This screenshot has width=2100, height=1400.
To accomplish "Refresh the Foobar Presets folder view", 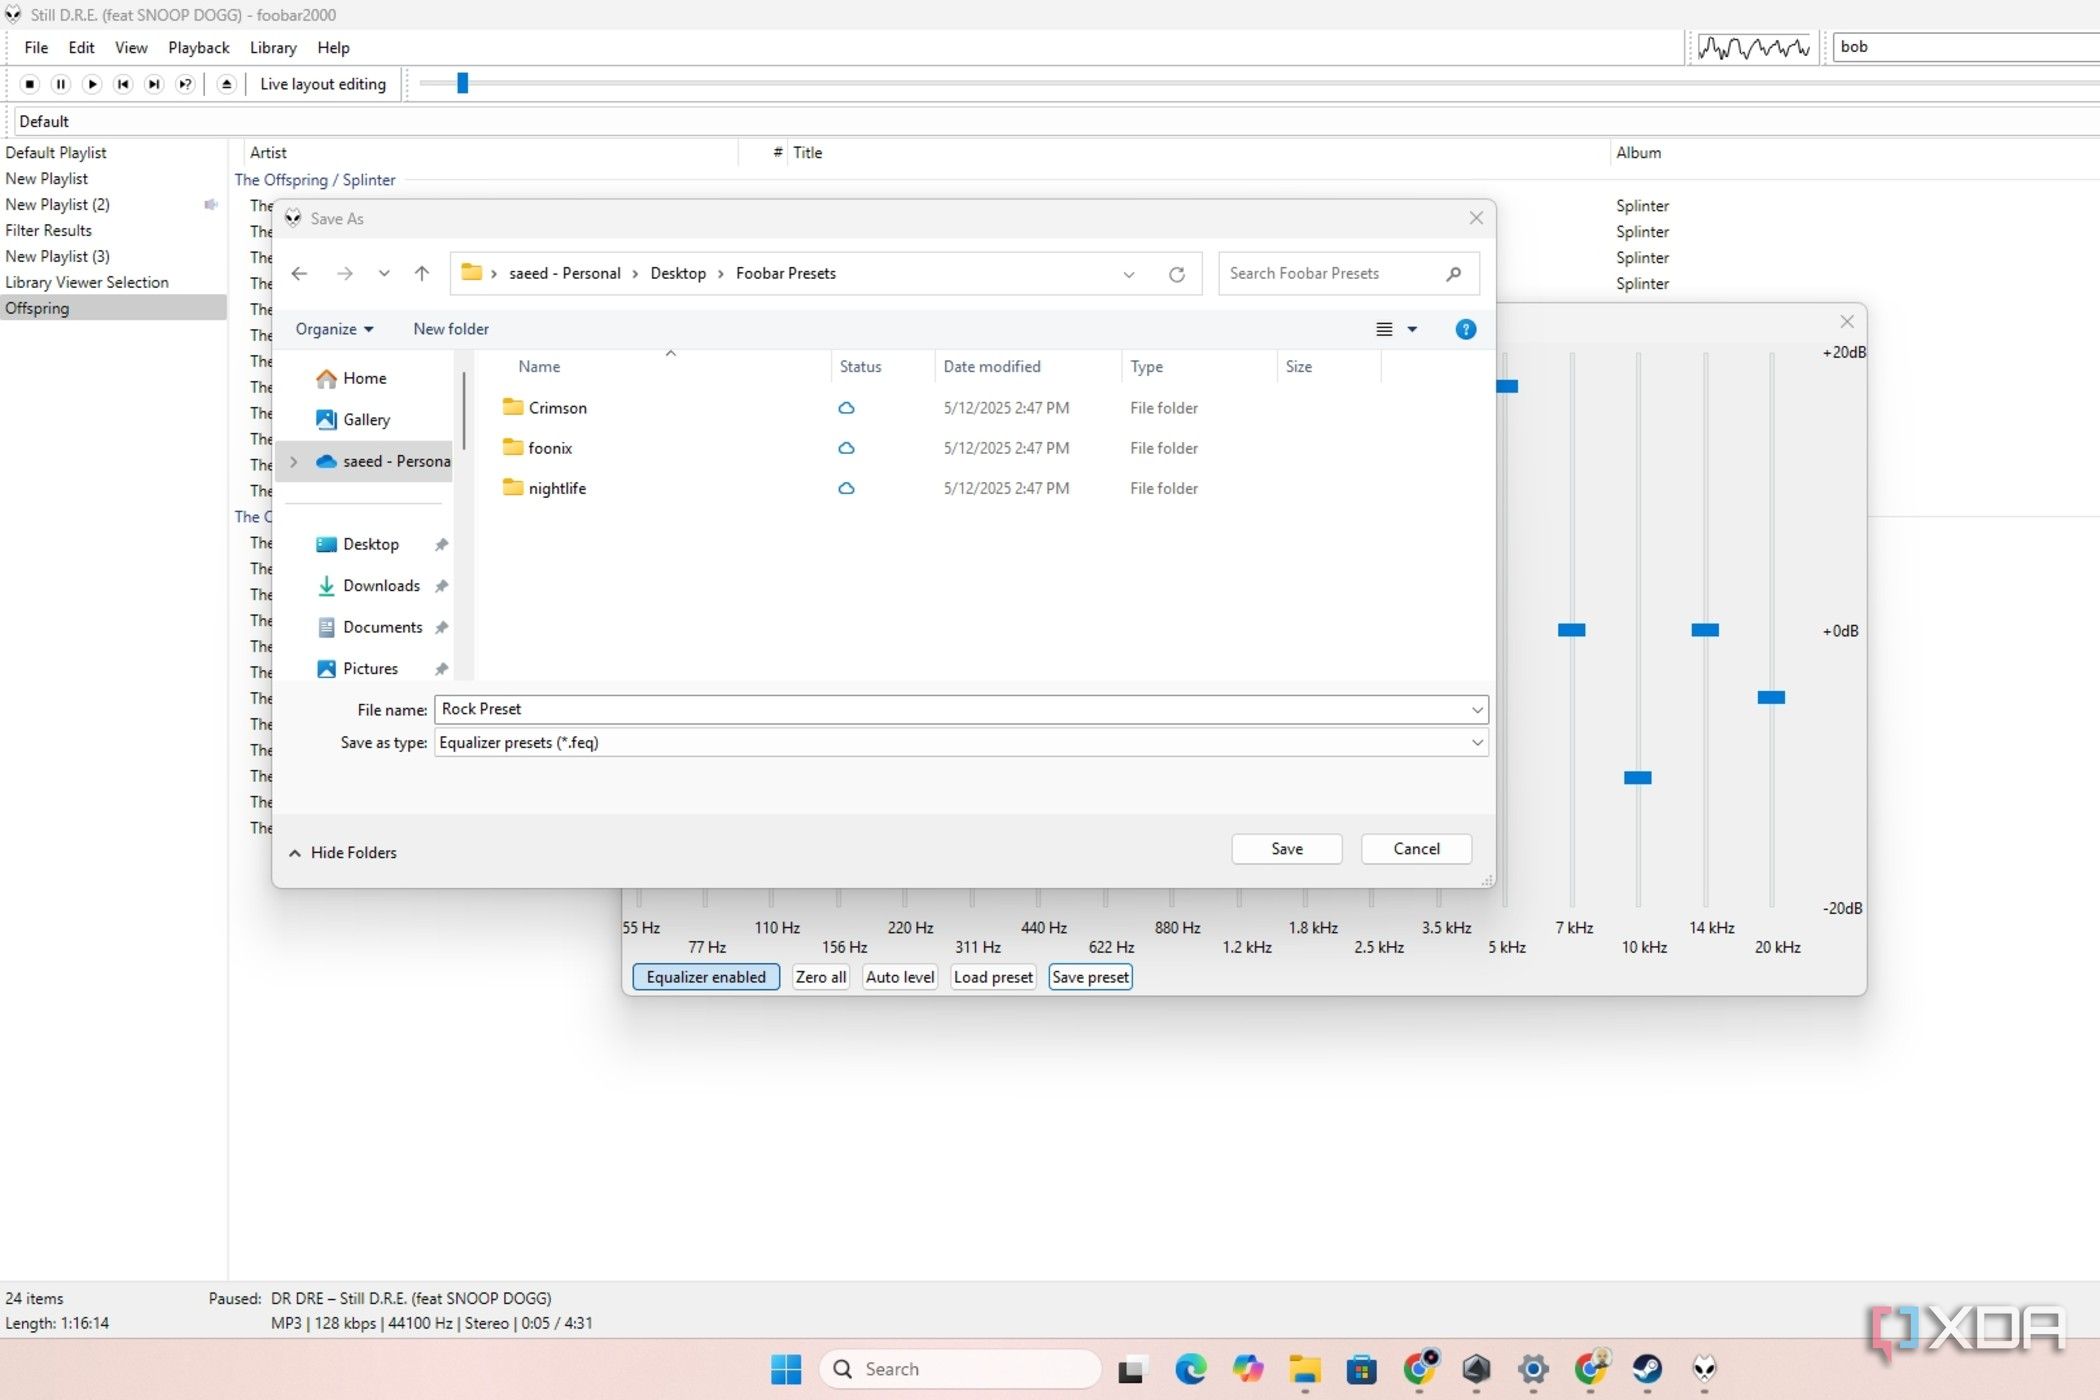I will click(x=1177, y=274).
